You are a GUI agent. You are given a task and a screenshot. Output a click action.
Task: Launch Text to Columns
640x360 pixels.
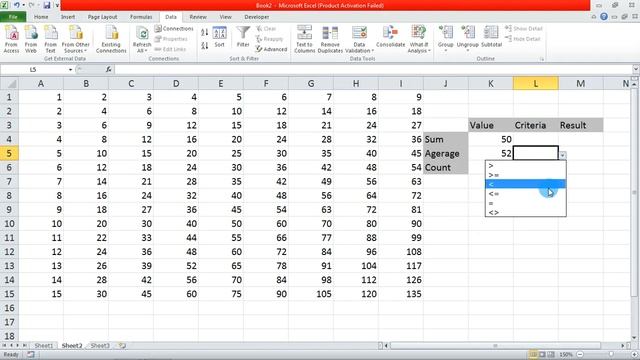tap(305, 39)
